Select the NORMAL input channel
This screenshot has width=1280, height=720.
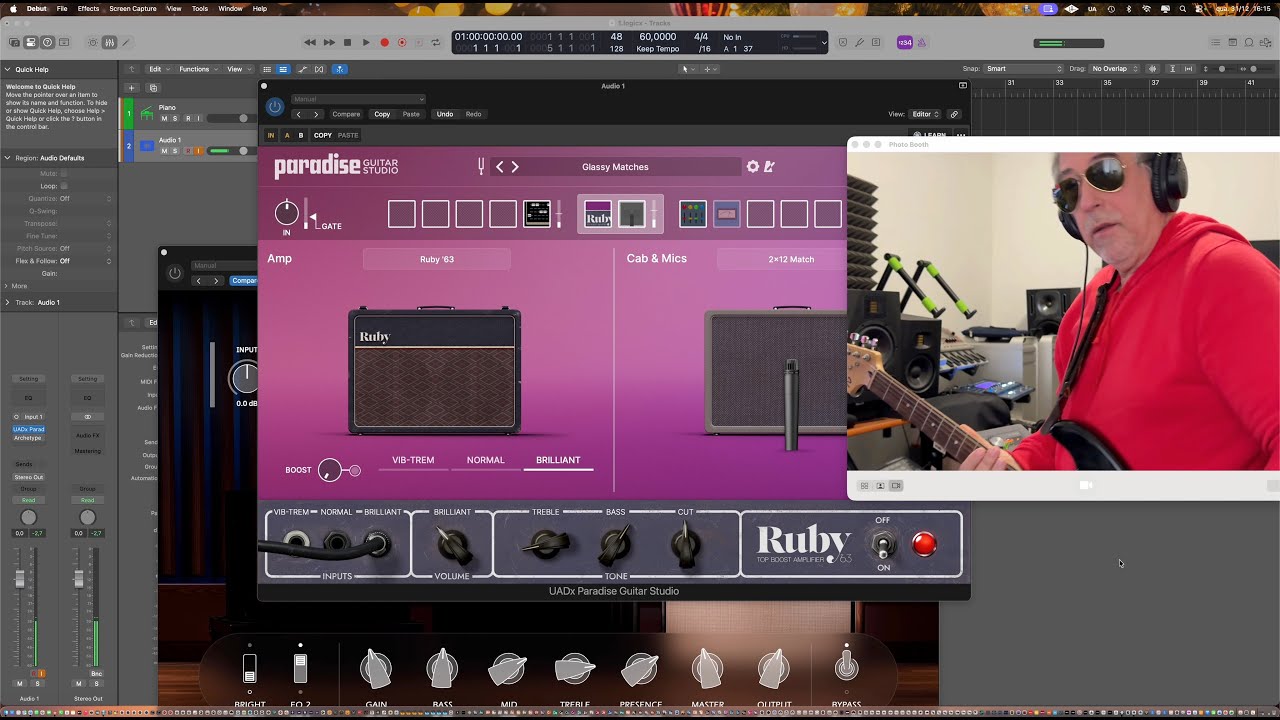[485, 460]
